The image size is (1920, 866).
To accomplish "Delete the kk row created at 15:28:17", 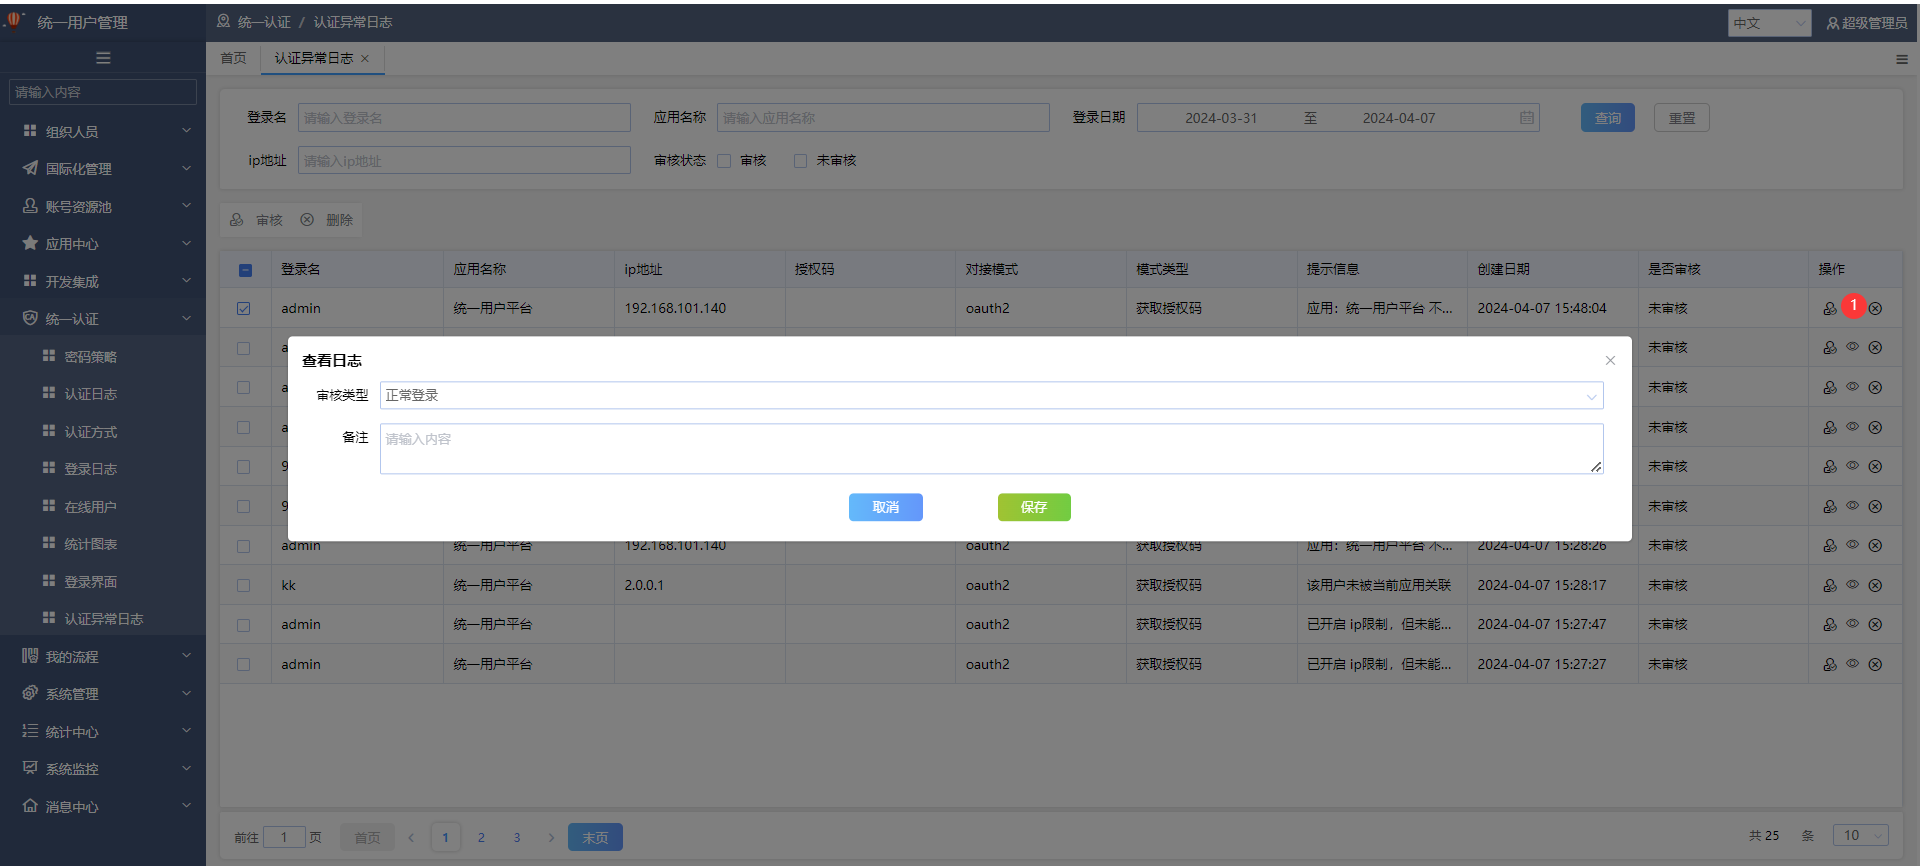I will [x=1875, y=586].
